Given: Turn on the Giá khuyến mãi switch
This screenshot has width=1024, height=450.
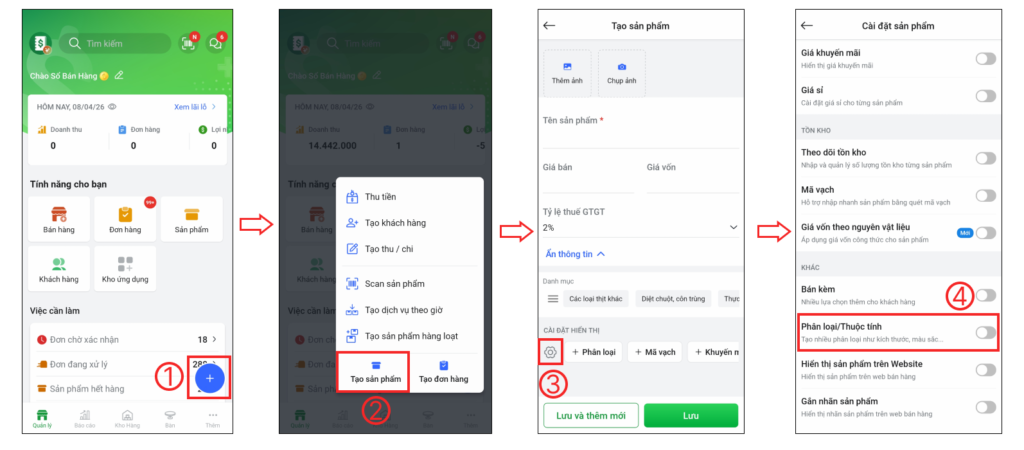Looking at the screenshot, I should coord(985,59).
